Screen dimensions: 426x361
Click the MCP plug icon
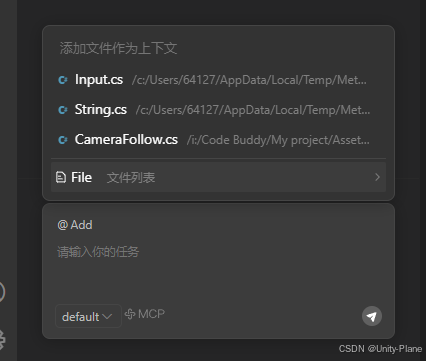click(x=130, y=314)
